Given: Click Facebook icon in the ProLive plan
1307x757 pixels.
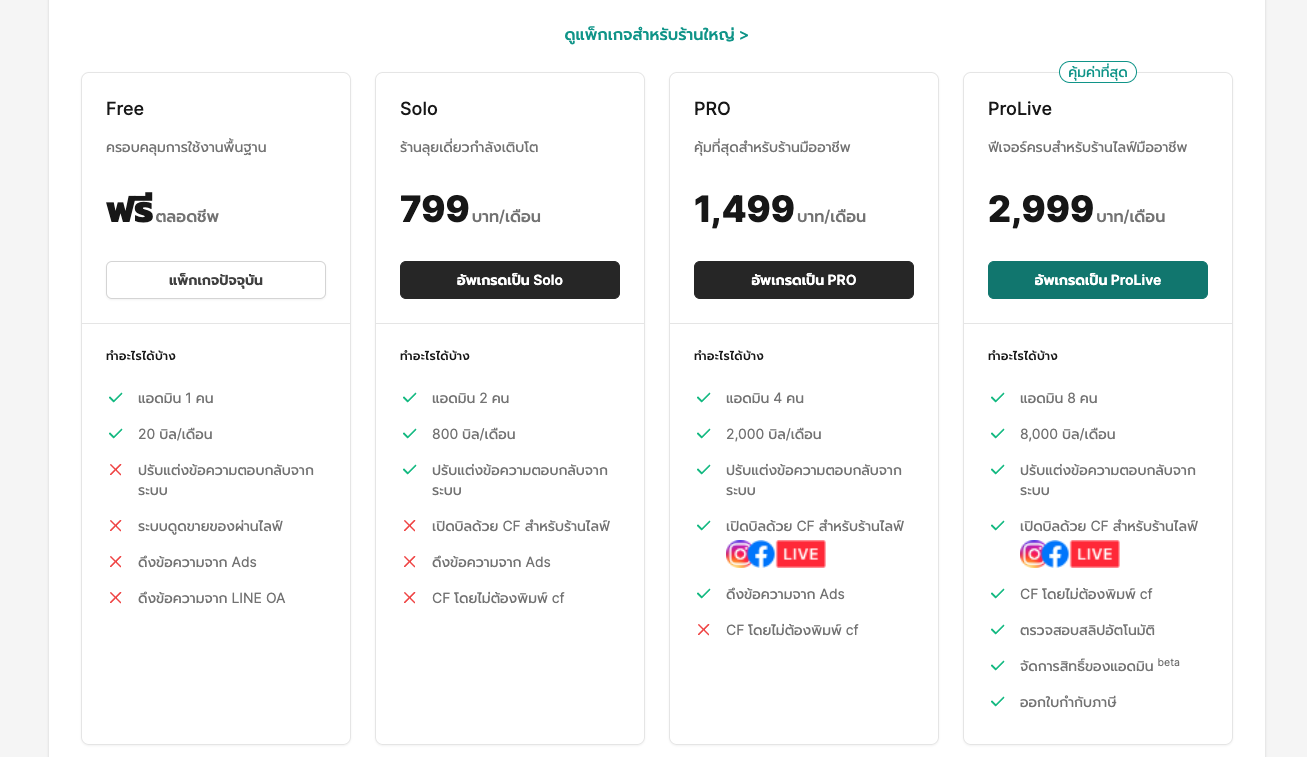Looking at the screenshot, I should pyautogui.click(x=1056, y=554).
